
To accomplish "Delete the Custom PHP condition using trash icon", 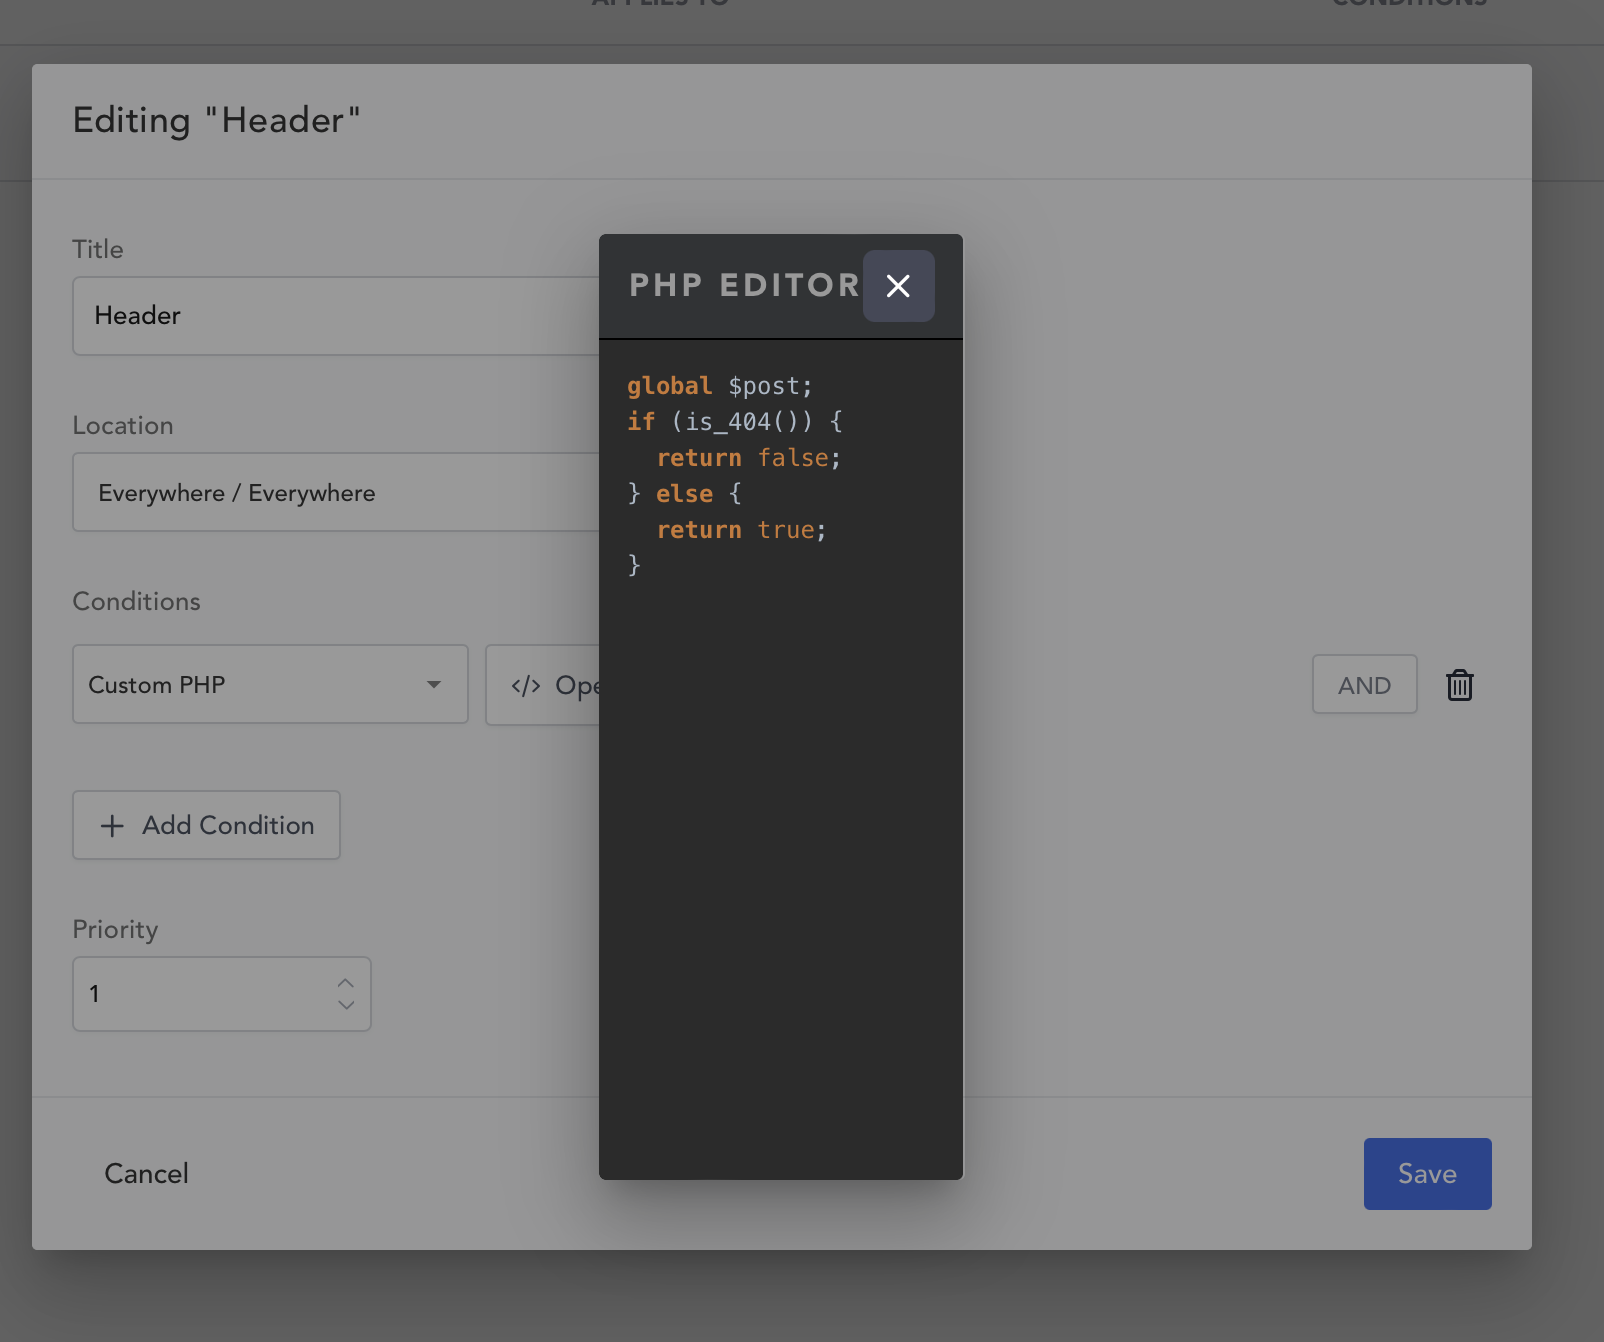I will pyautogui.click(x=1459, y=685).
